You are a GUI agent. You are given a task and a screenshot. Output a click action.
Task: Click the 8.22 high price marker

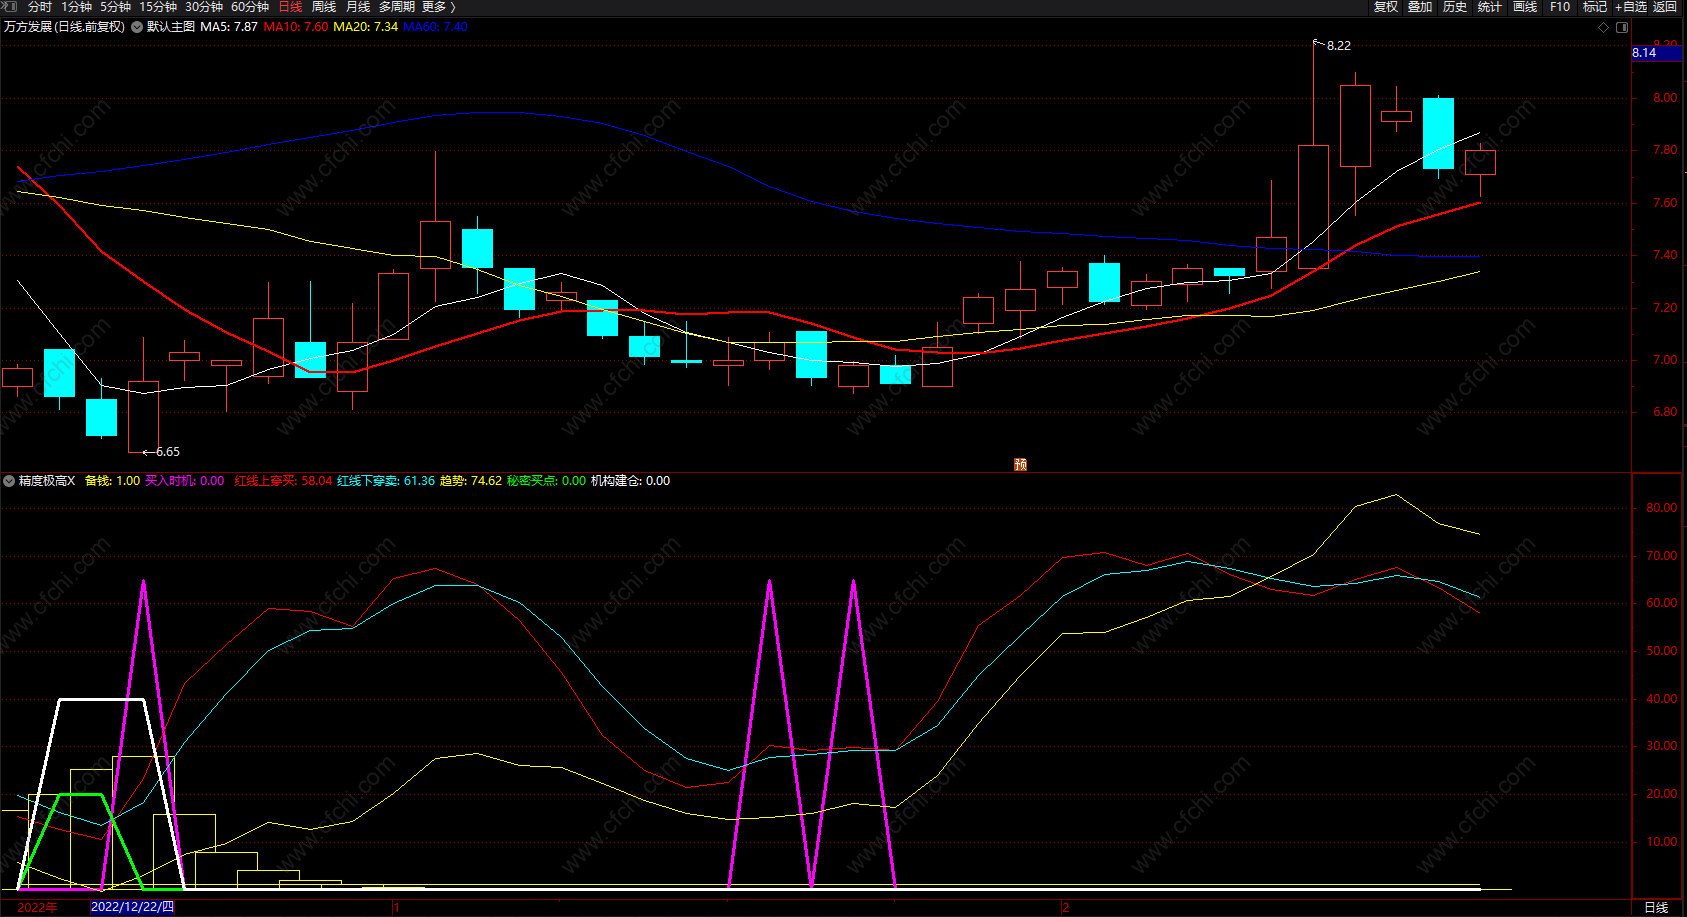click(1338, 46)
